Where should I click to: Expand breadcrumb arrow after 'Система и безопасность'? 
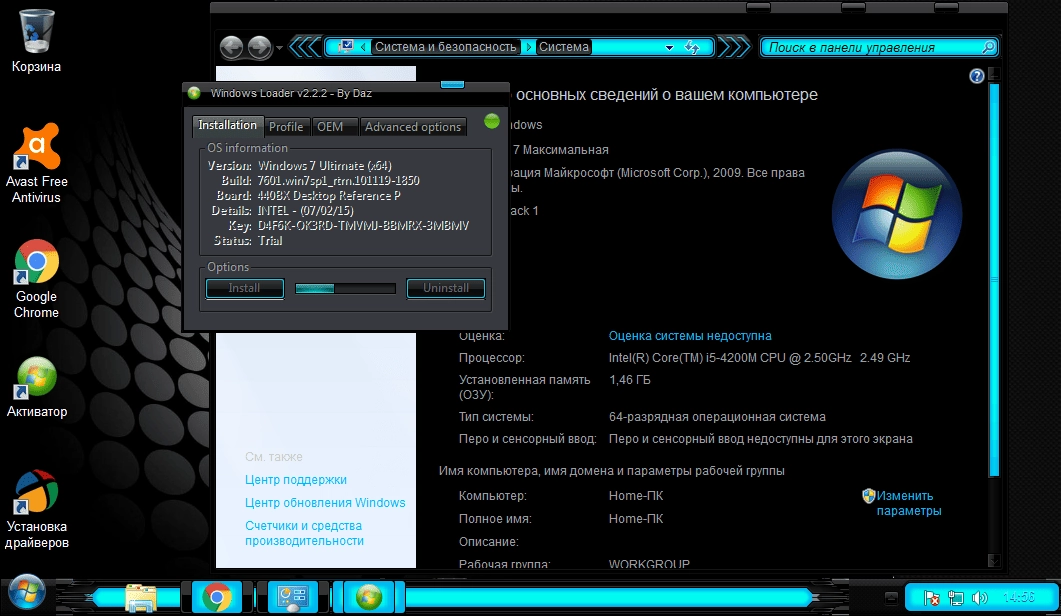528,47
